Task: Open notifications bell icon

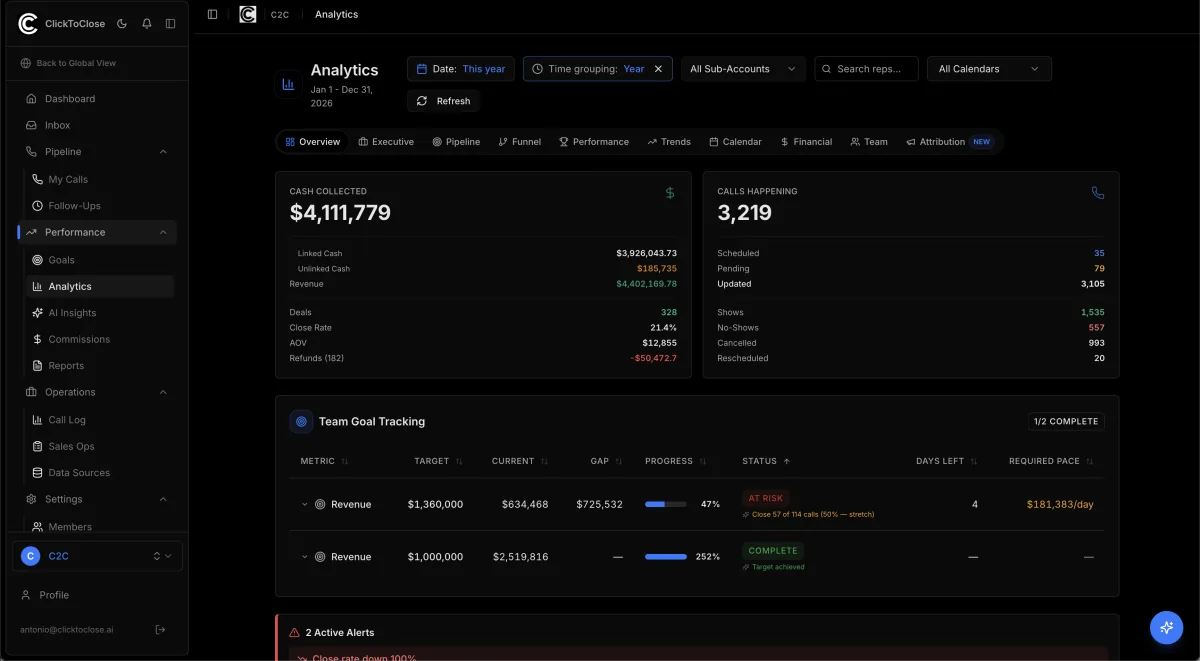Action: click(x=147, y=23)
